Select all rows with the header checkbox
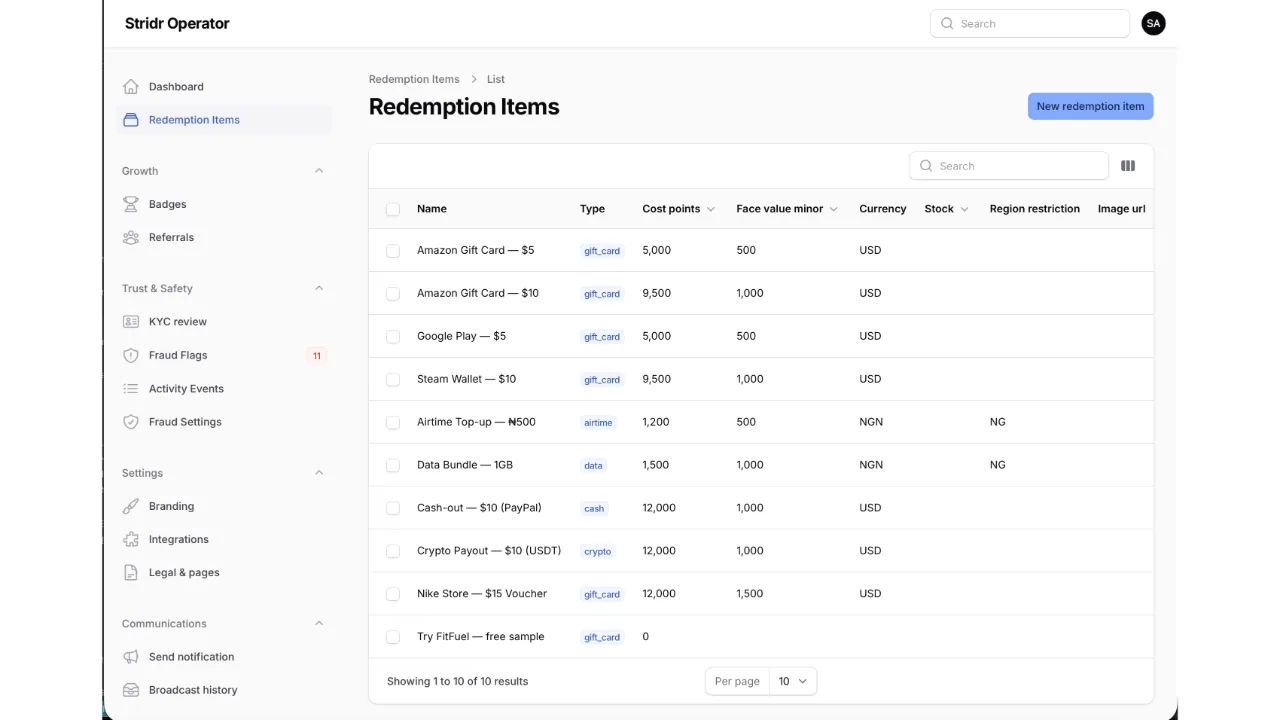Viewport: 1280px width, 720px height. (x=393, y=209)
